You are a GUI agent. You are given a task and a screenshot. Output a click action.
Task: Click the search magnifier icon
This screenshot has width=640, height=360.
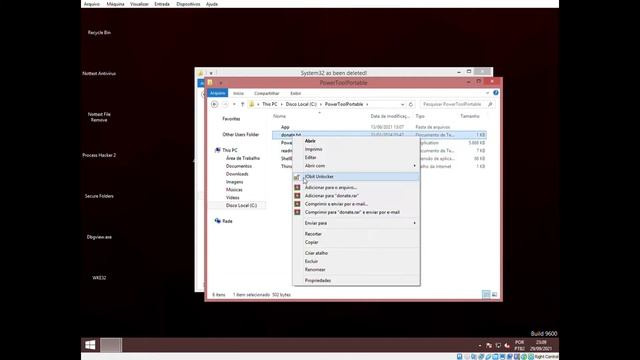pyautogui.click(x=490, y=104)
